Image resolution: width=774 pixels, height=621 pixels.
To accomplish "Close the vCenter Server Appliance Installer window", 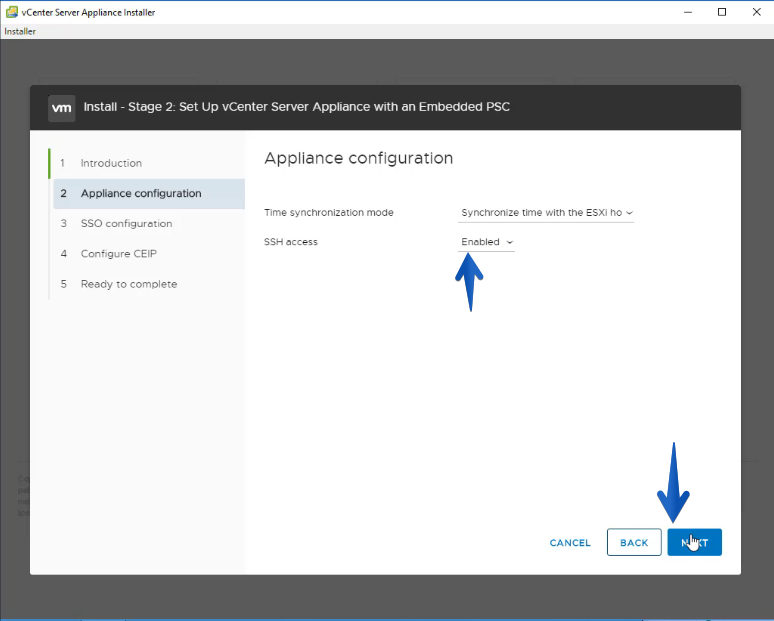I will [756, 12].
